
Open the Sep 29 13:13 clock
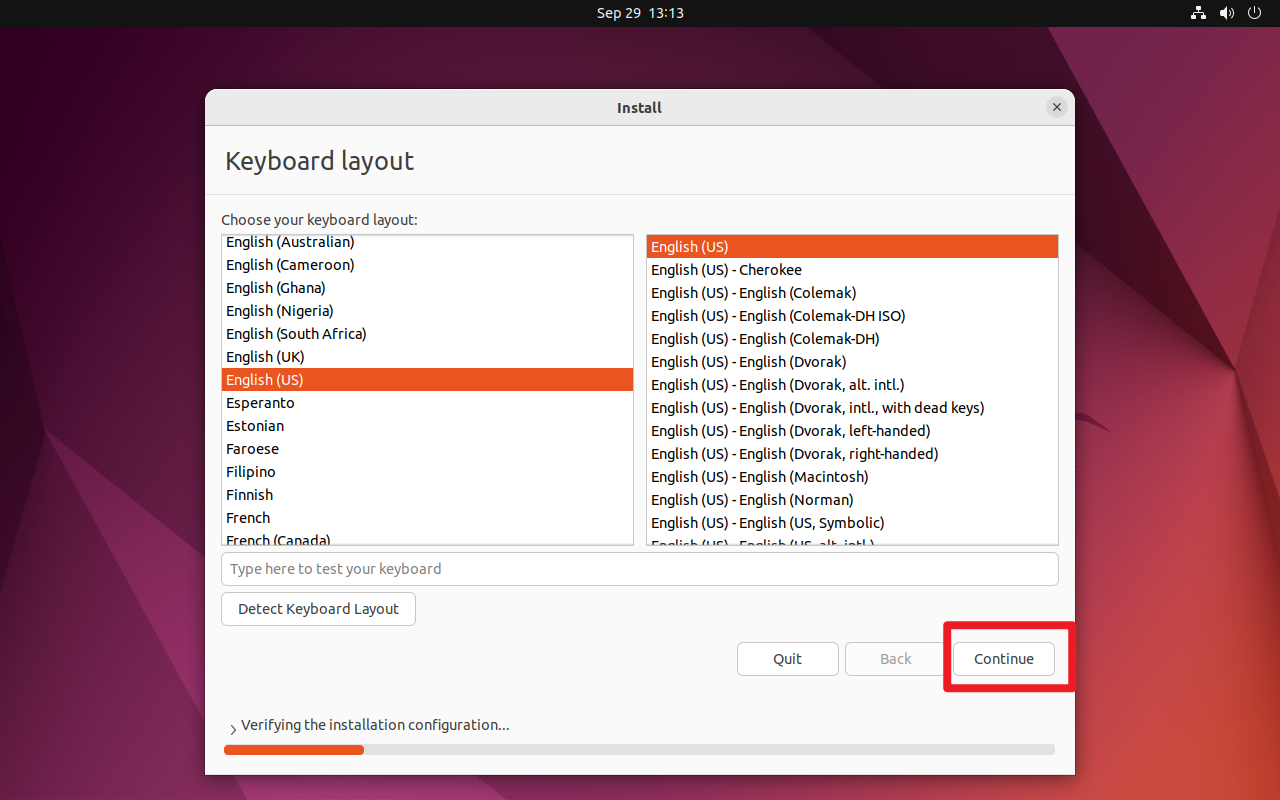pyautogui.click(x=640, y=13)
